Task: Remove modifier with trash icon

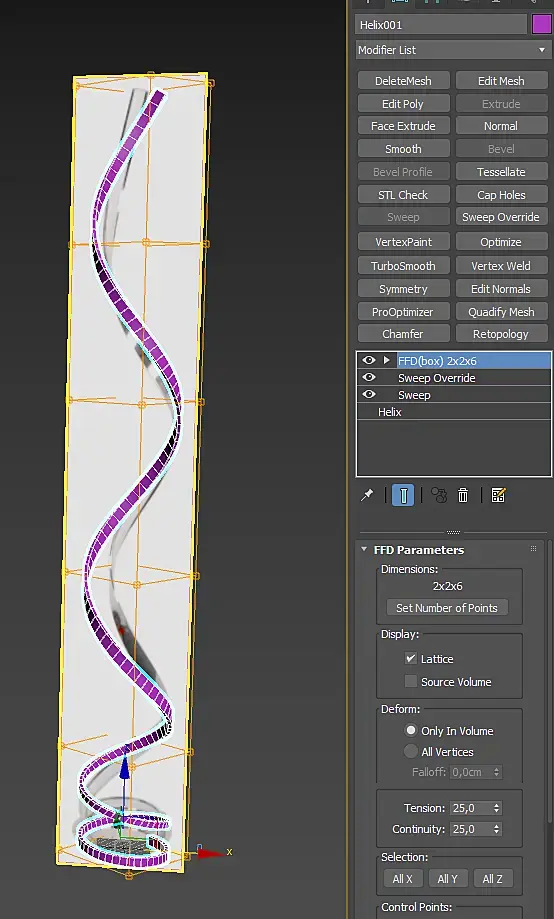Action: point(463,495)
